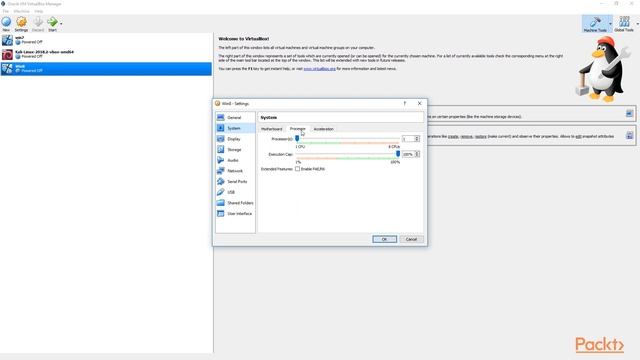Click OK in the Settings dialog
The image size is (640, 360).
(384, 239)
